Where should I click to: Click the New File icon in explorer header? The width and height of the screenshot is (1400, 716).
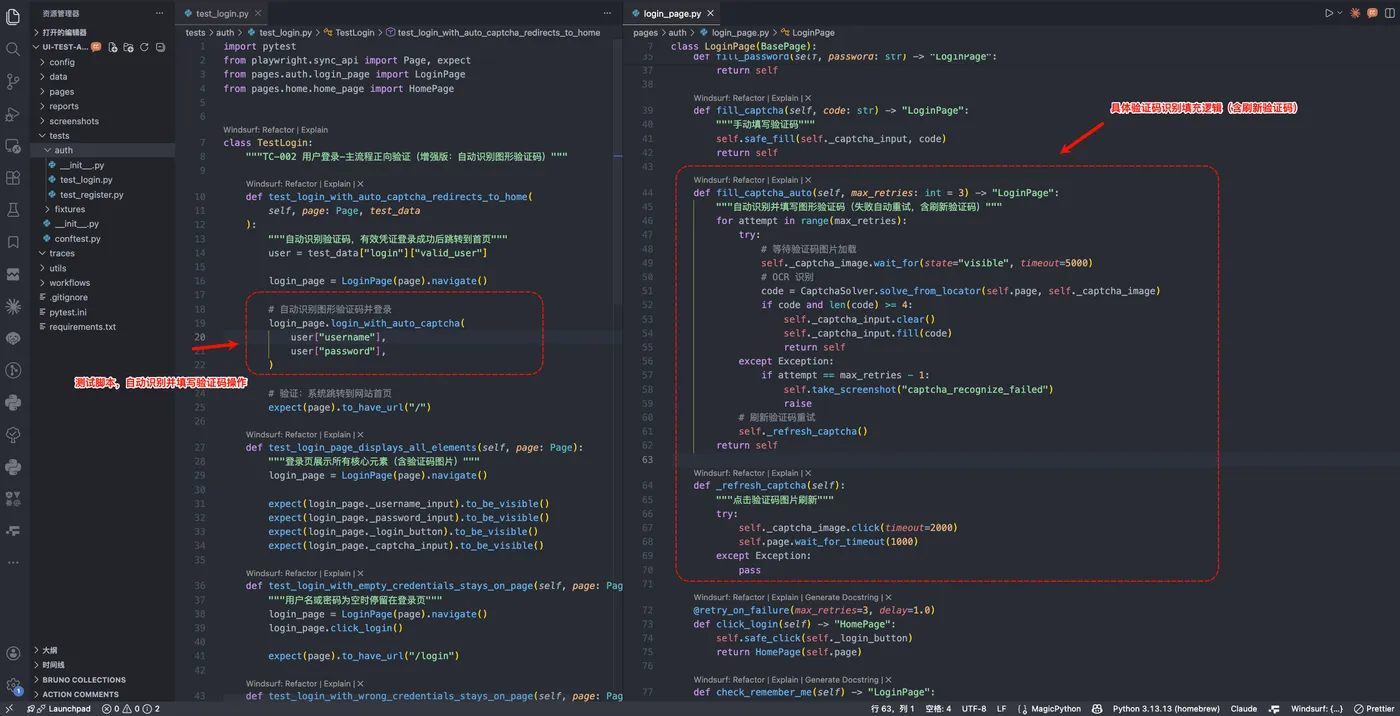click(113, 47)
